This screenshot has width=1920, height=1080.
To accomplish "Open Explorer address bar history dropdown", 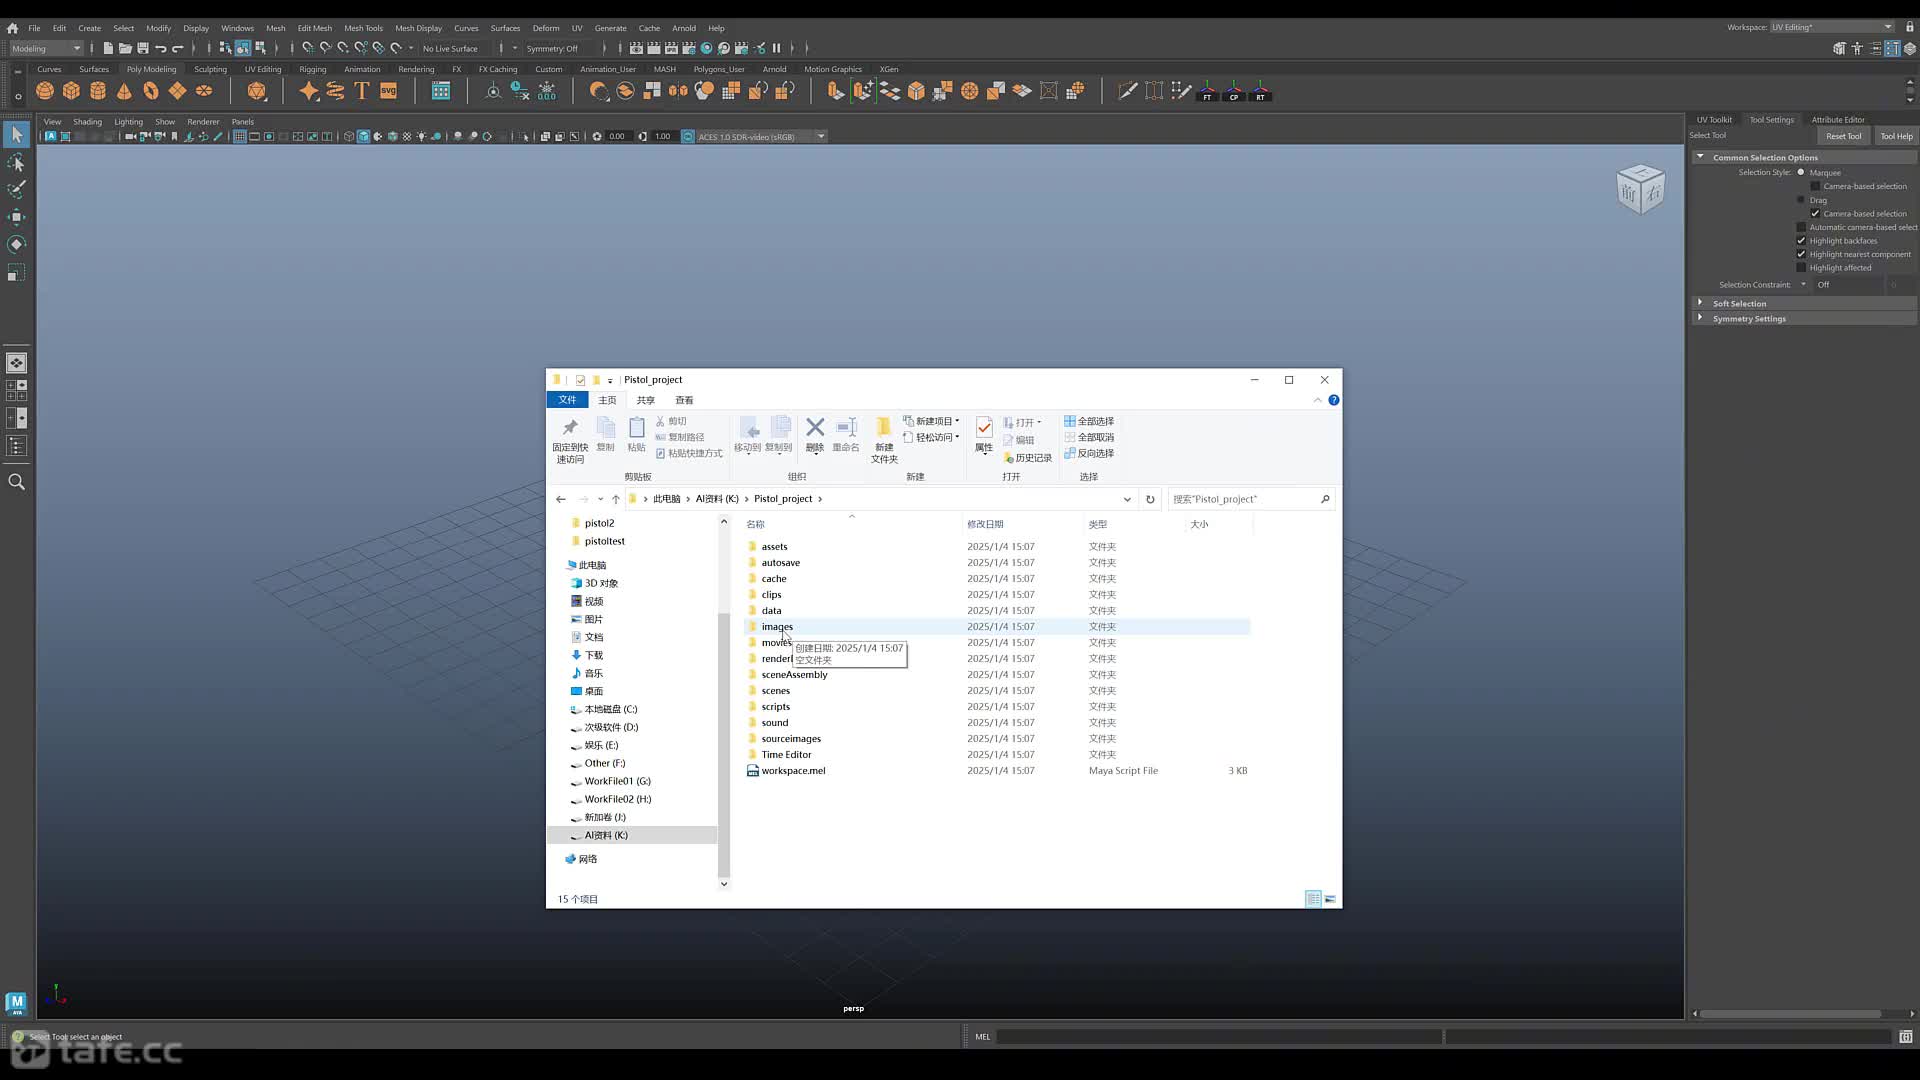I will (x=1127, y=499).
